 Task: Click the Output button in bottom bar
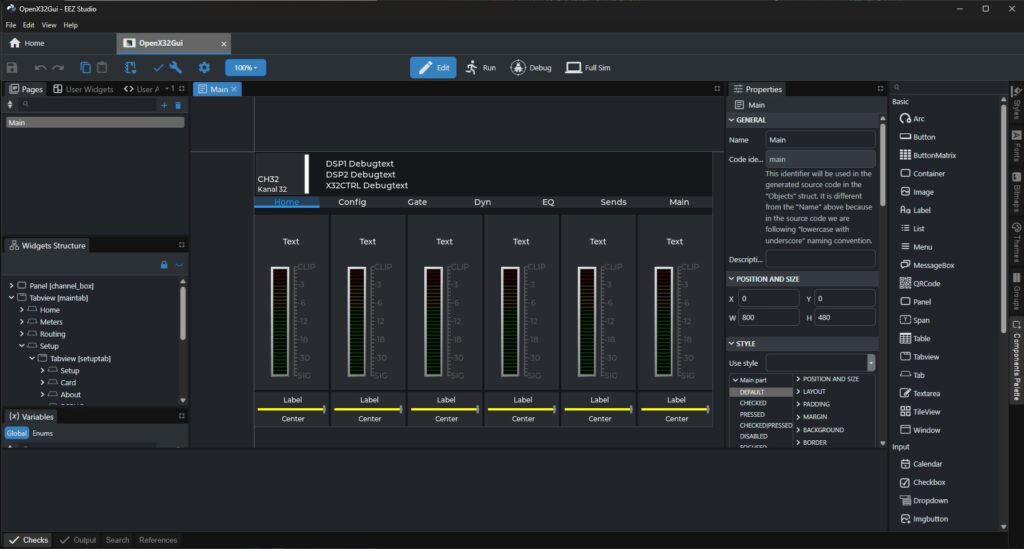point(78,540)
